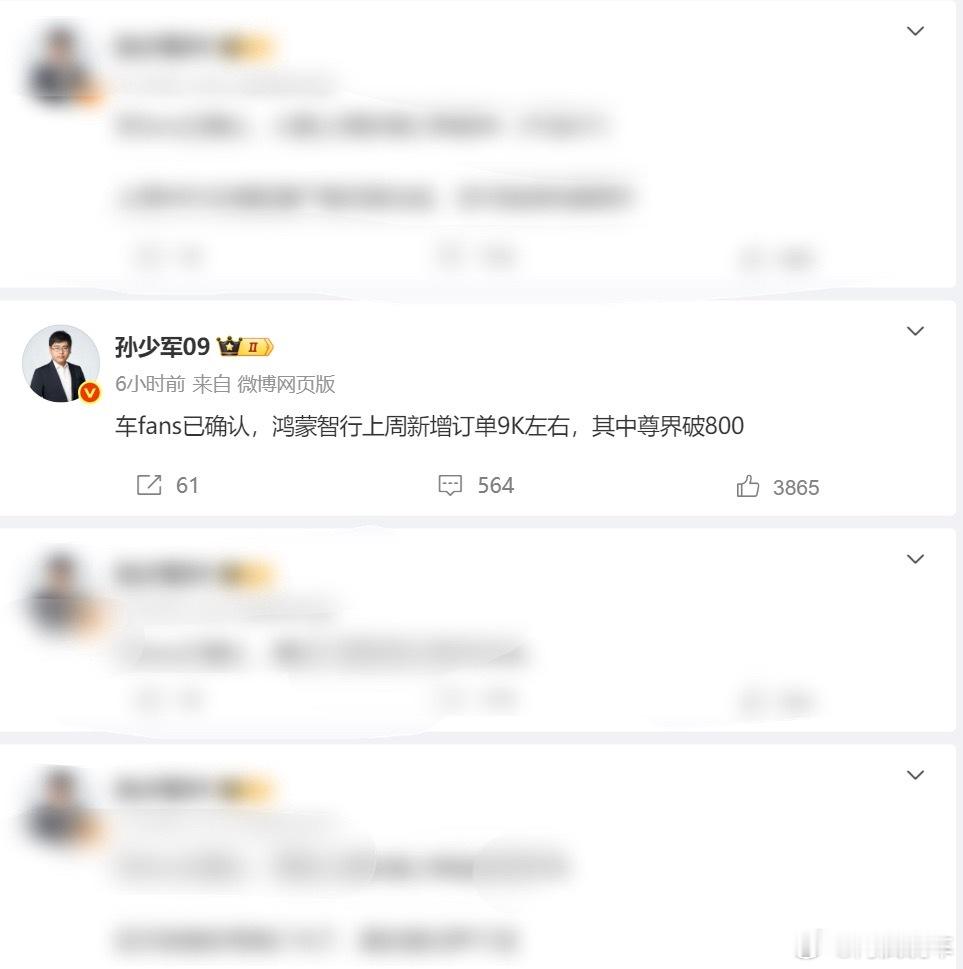Click the repost count 61
Image resolution: width=963 pixels, height=969 pixels.
click(x=187, y=485)
